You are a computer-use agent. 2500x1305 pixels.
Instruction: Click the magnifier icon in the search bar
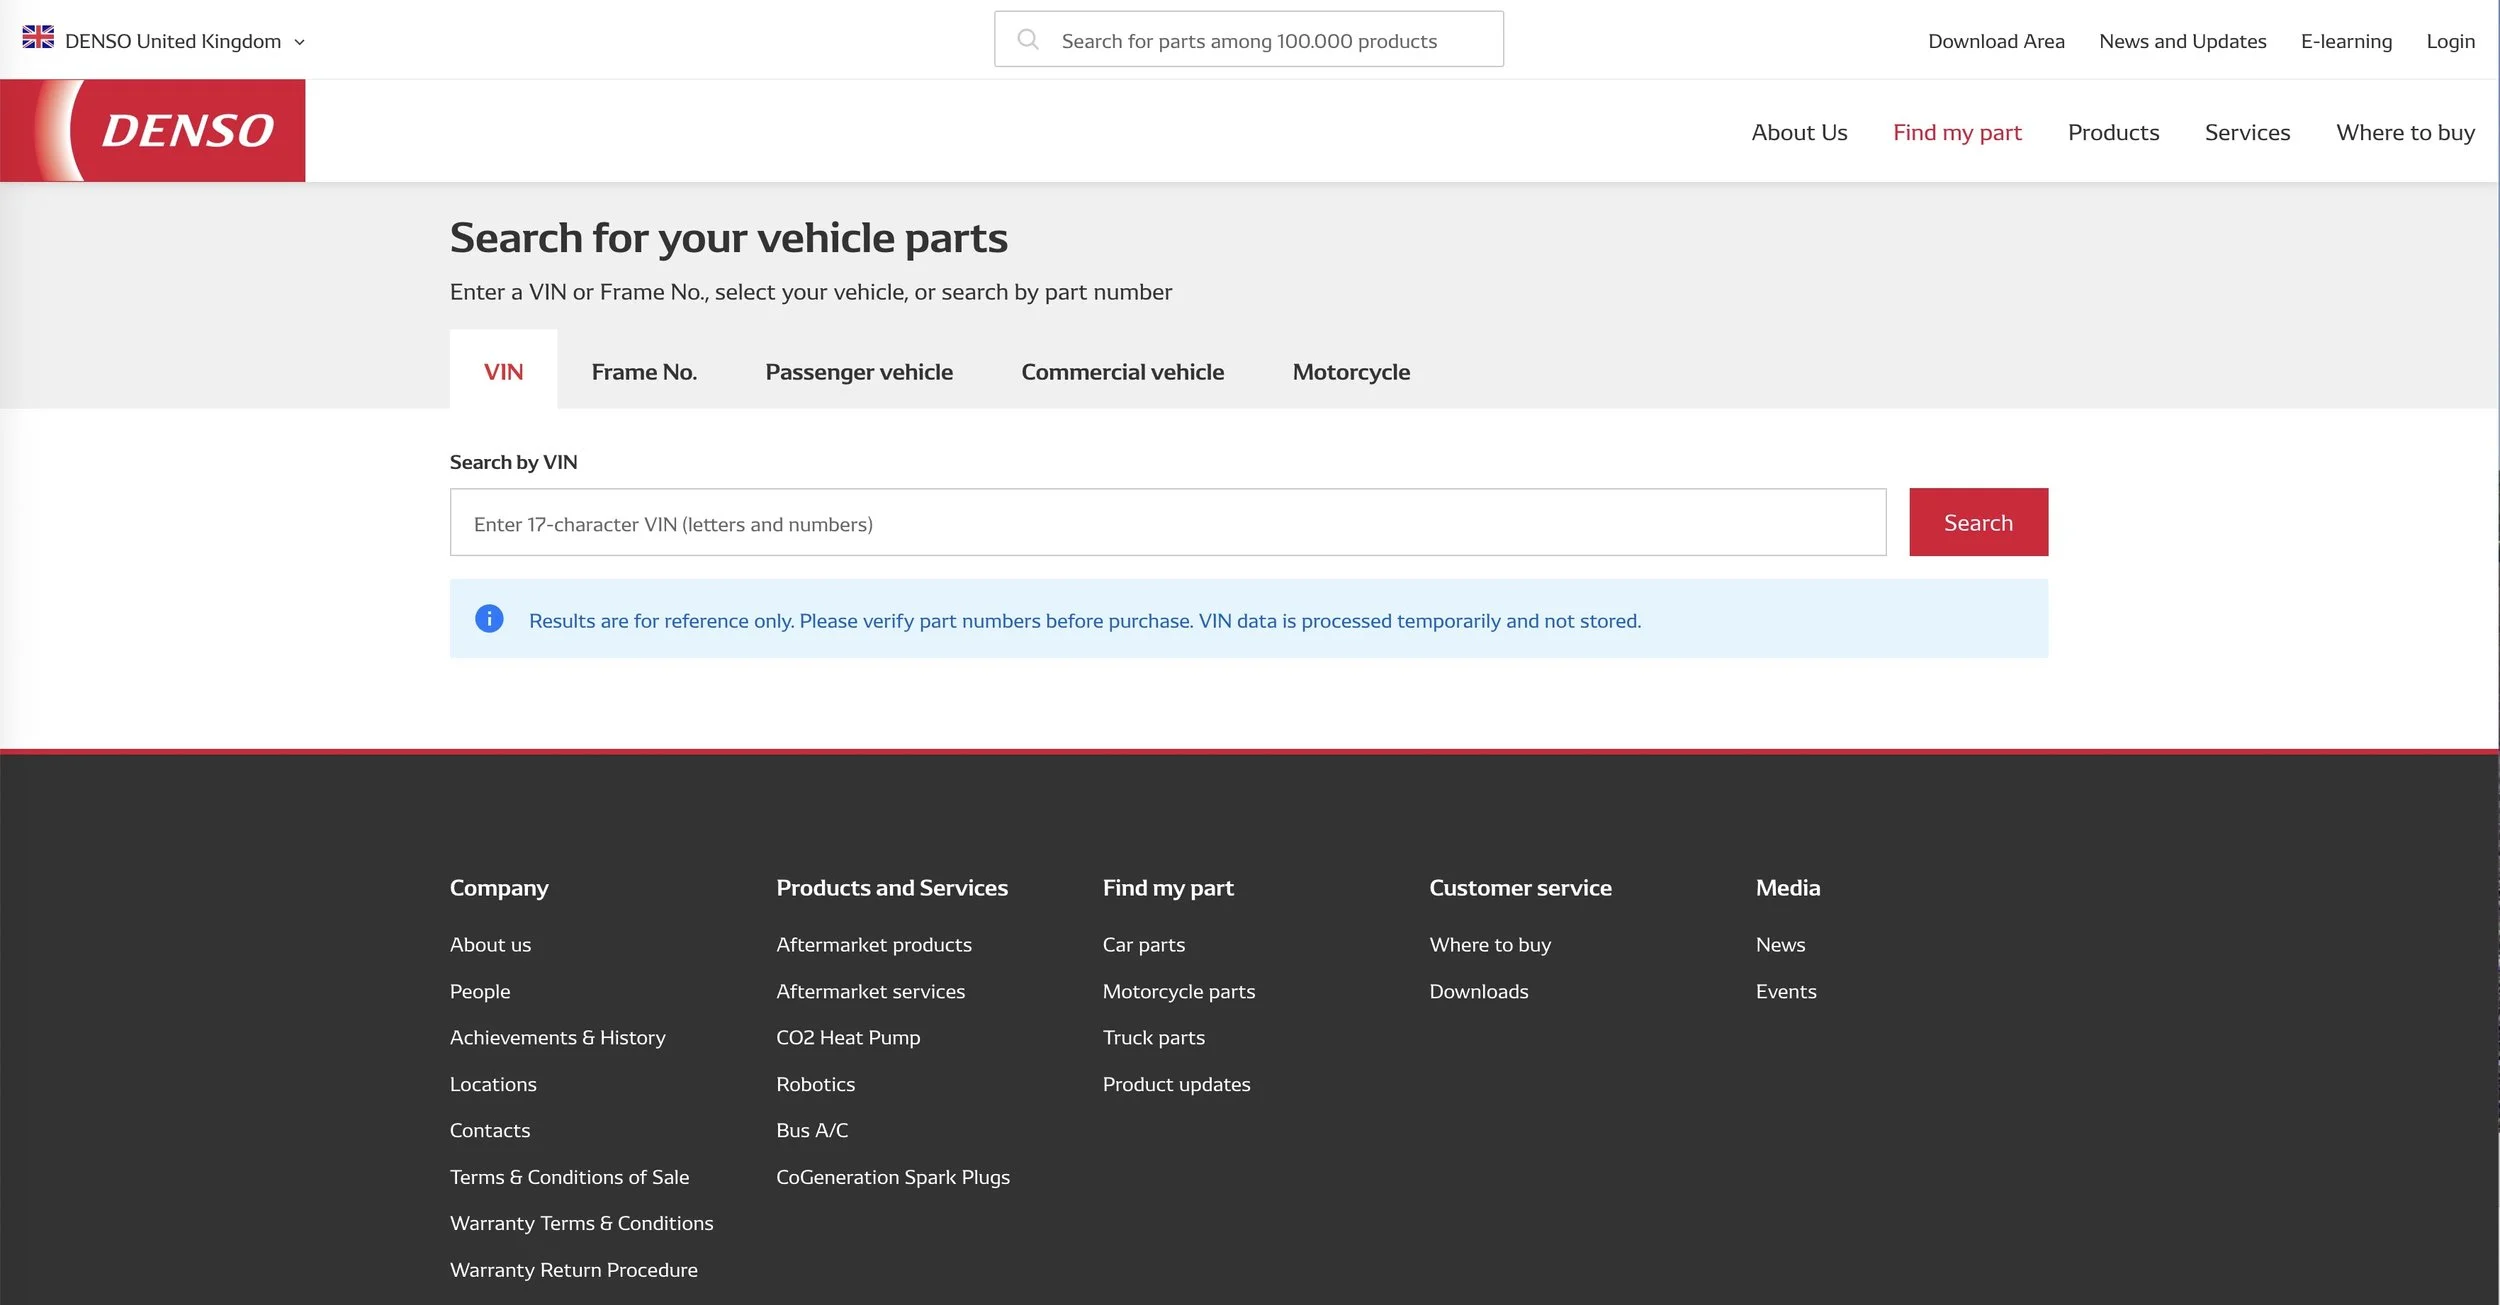click(x=1028, y=38)
